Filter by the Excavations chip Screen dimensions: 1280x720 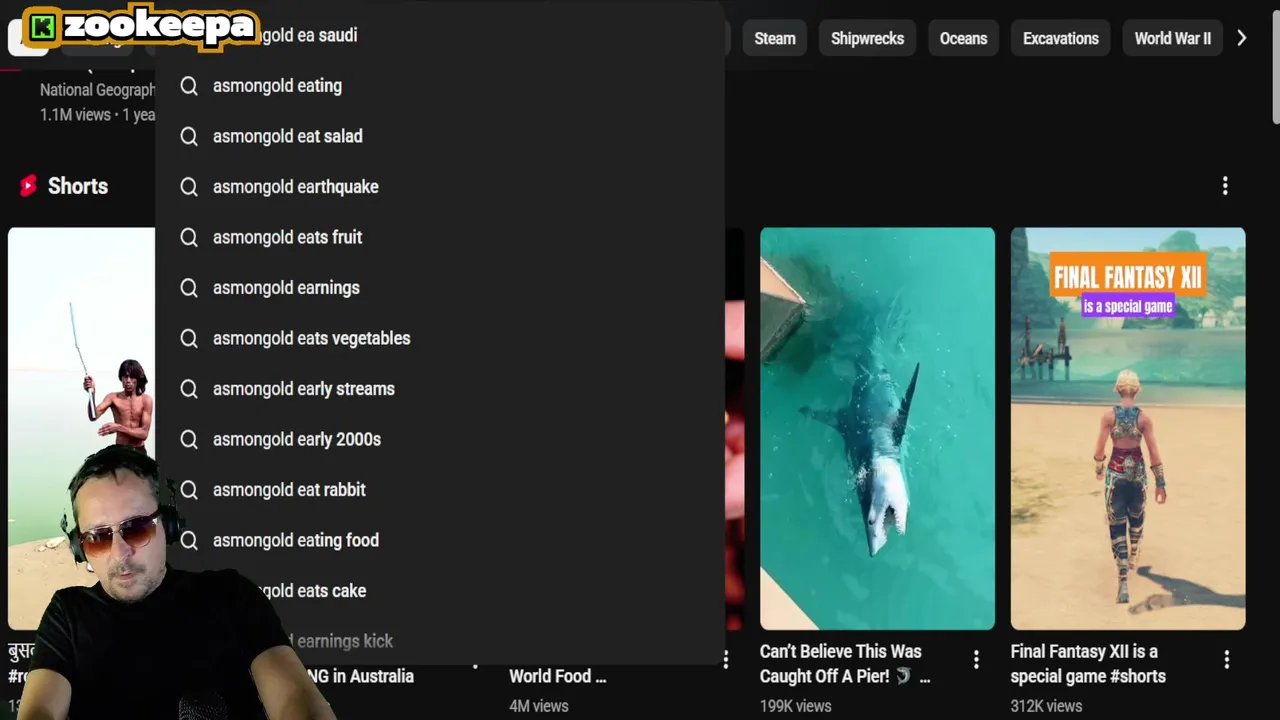(x=1060, y=38)
